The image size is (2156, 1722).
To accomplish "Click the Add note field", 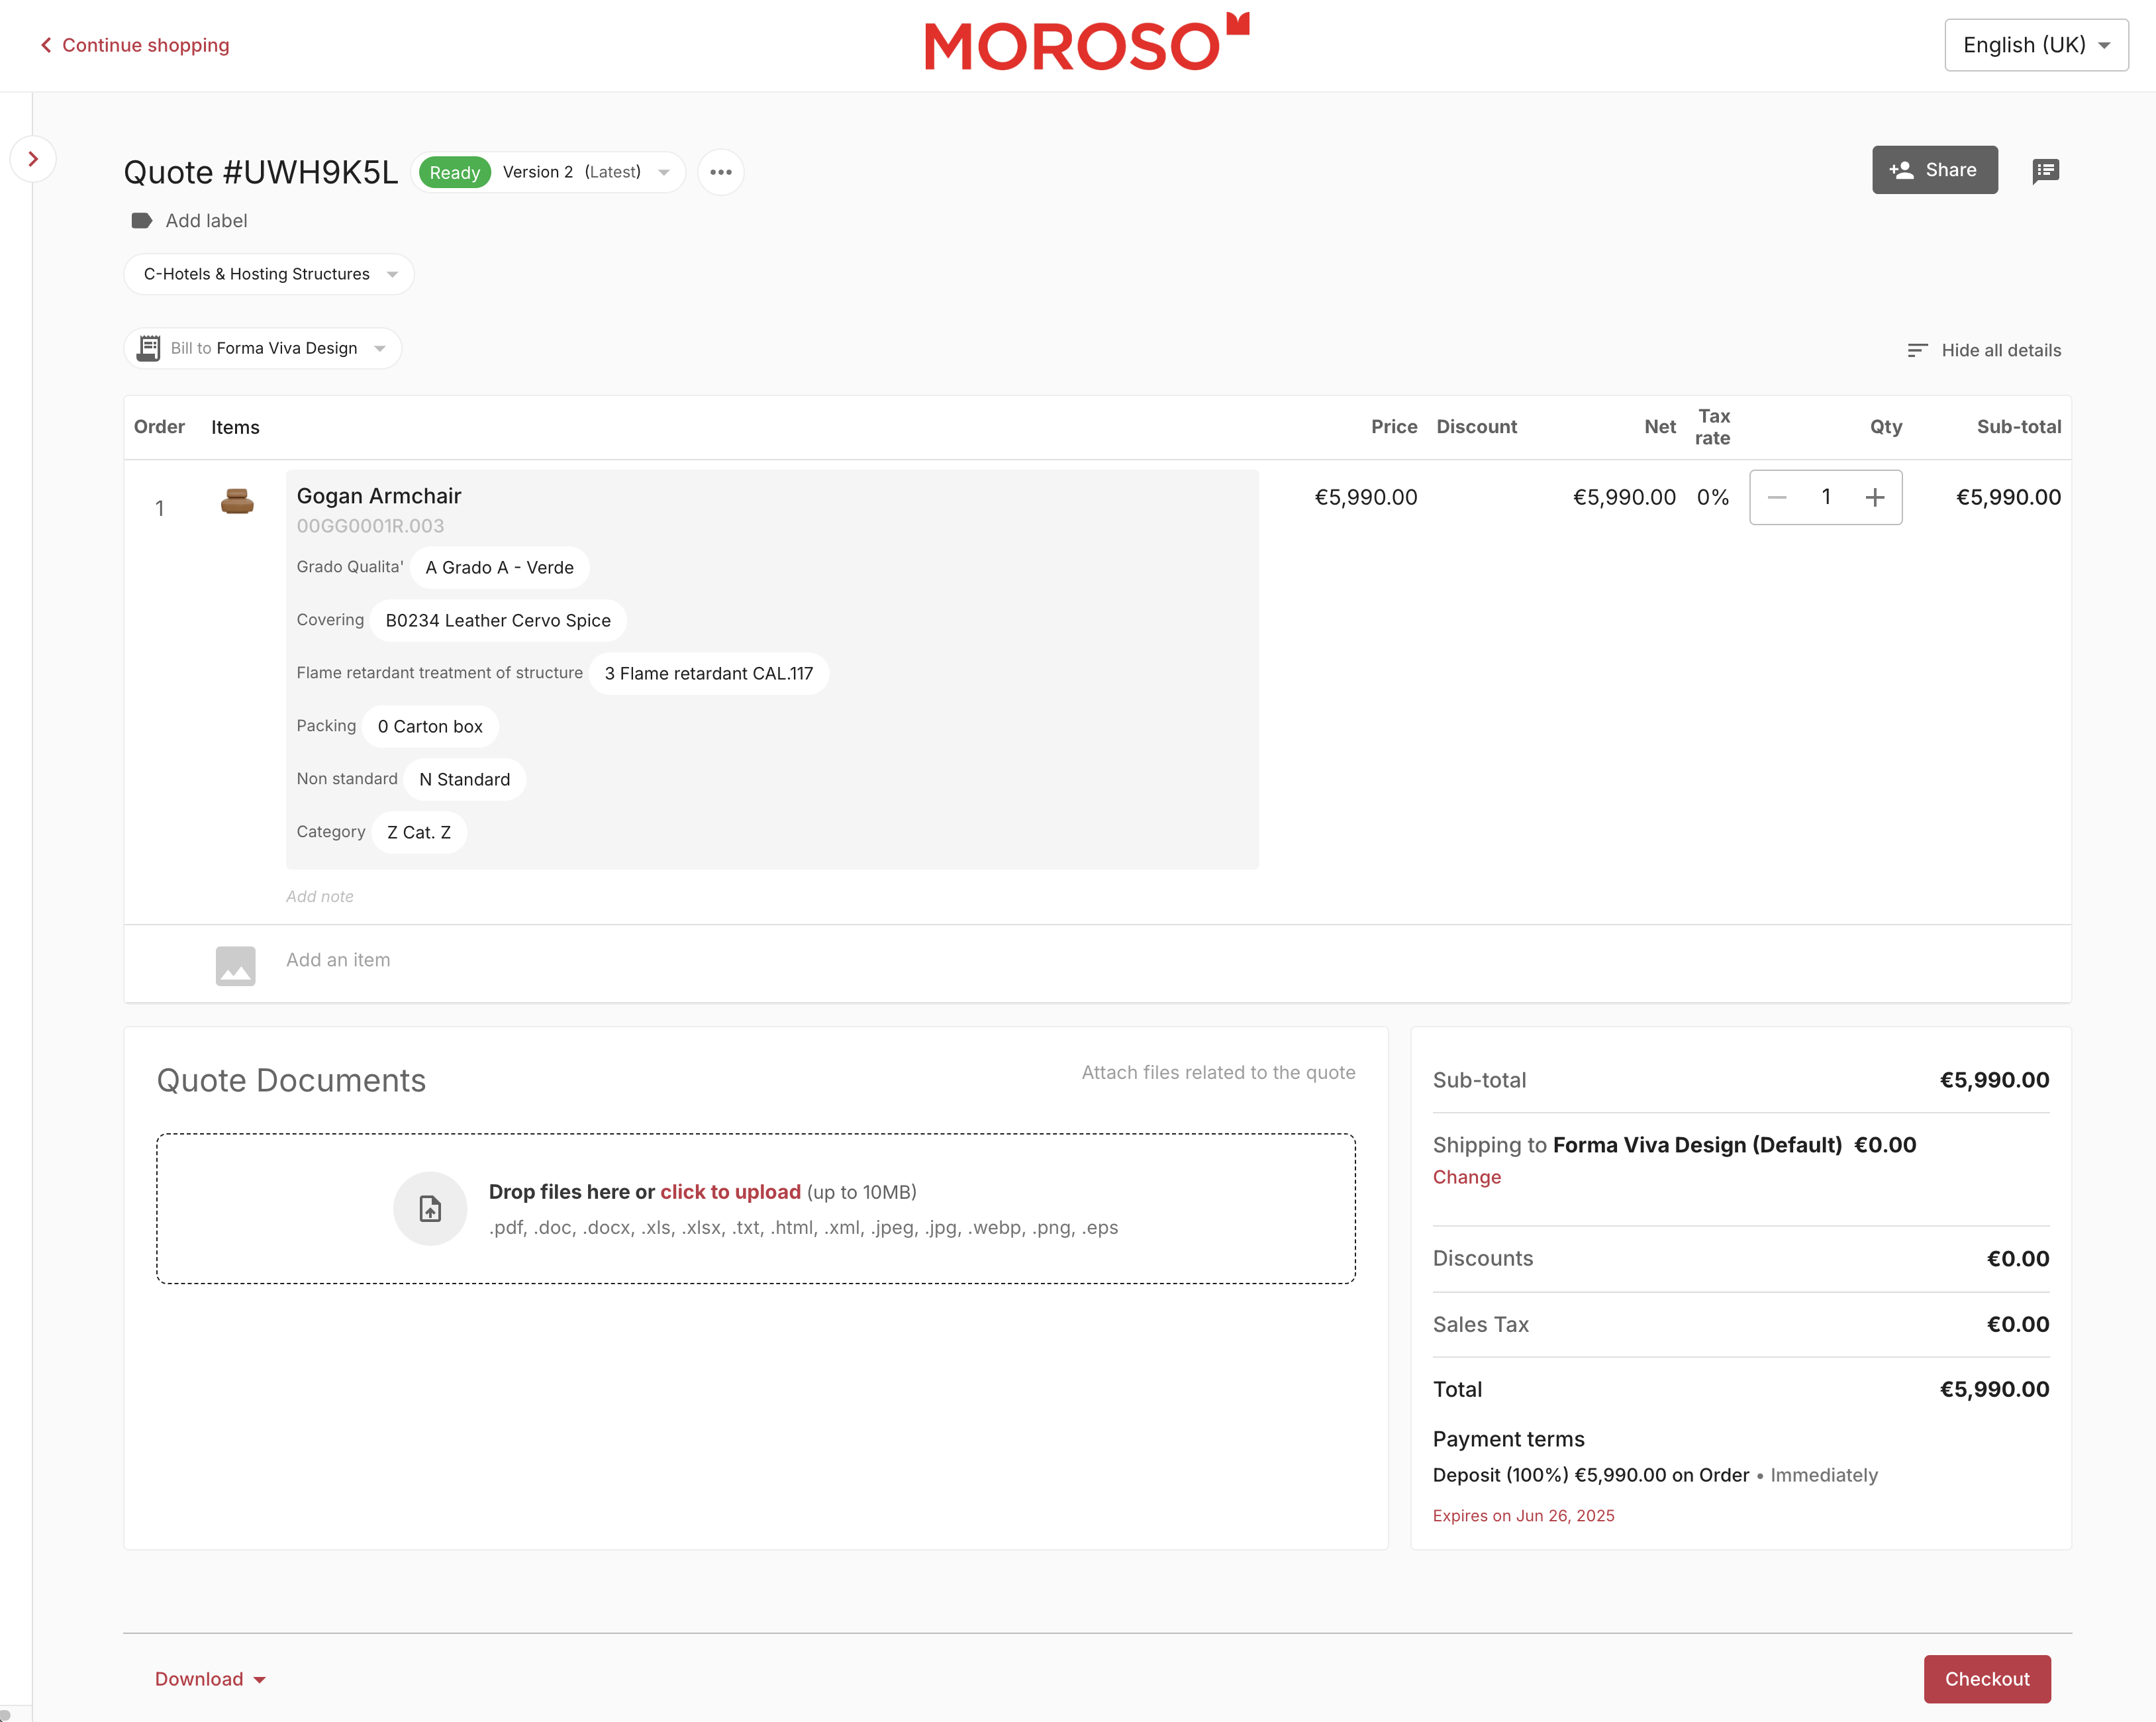I will click(320, 896).
